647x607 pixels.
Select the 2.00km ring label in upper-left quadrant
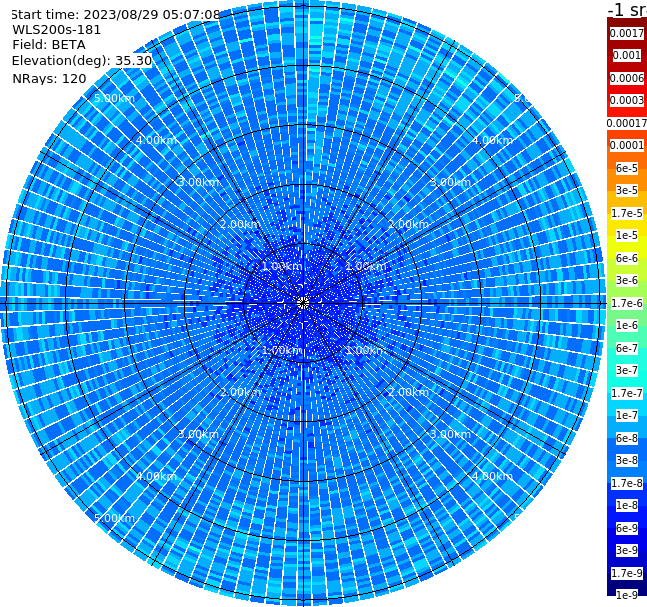pyautogui.click(x=240, y=224)
